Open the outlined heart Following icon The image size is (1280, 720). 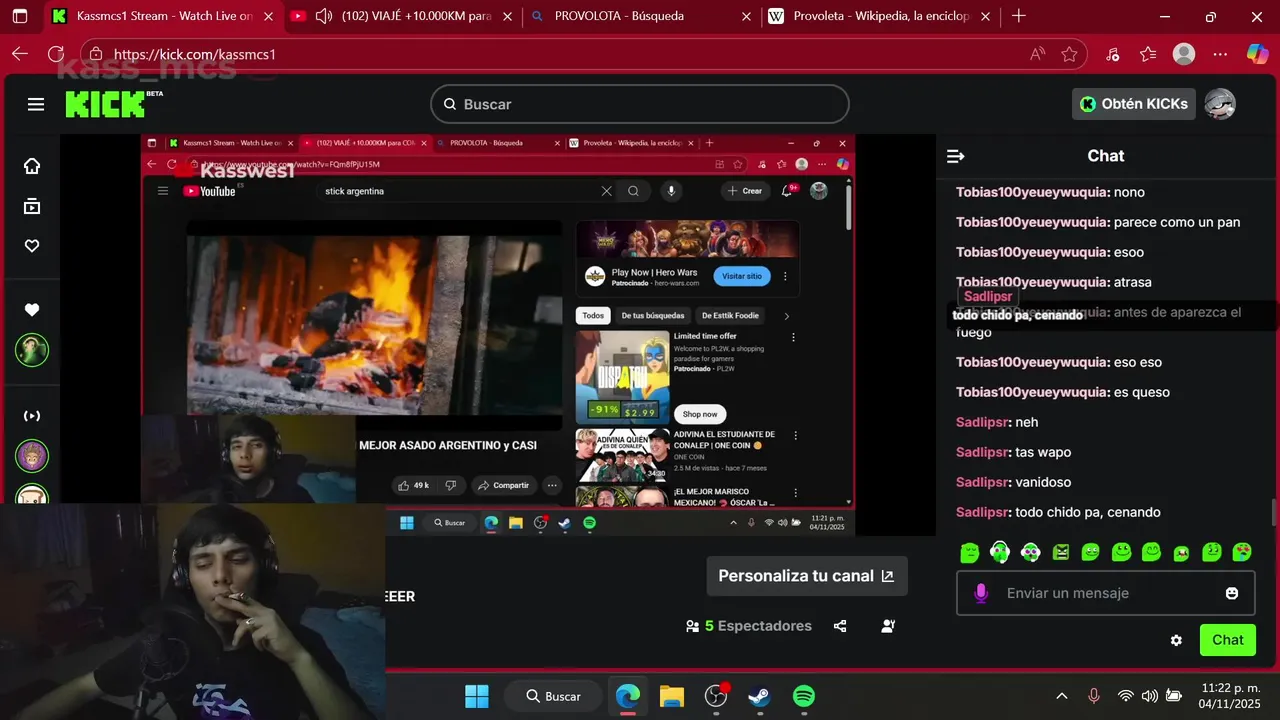[32, 246]
